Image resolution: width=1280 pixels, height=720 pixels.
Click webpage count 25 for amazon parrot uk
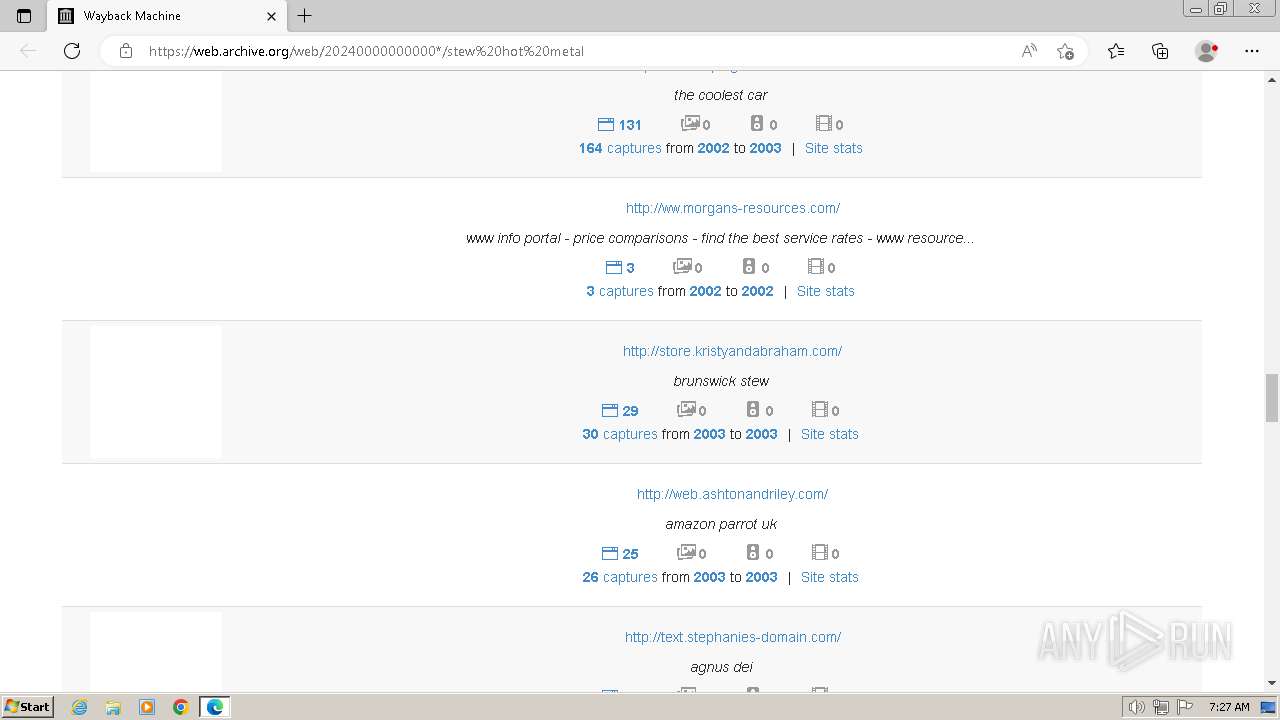click(620, 554)
